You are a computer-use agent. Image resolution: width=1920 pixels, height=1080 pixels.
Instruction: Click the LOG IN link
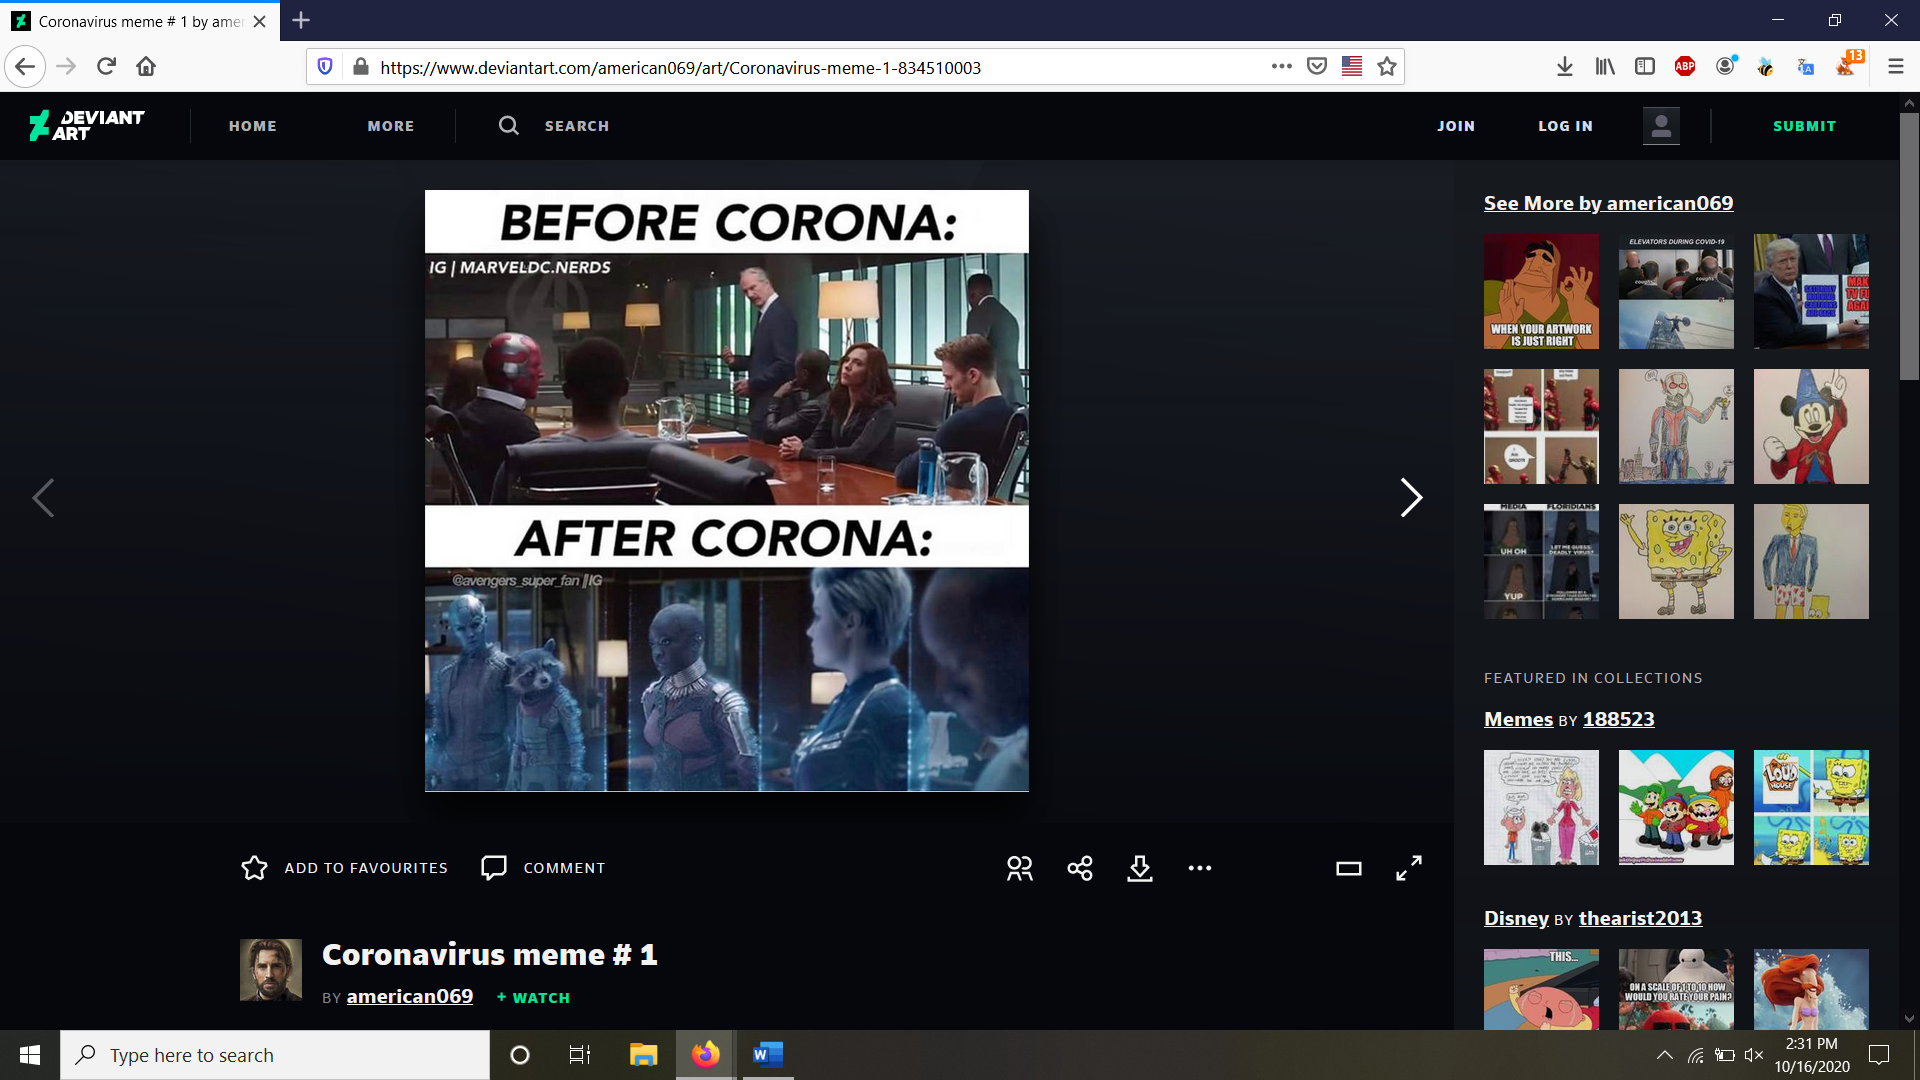coord(1565,126)
